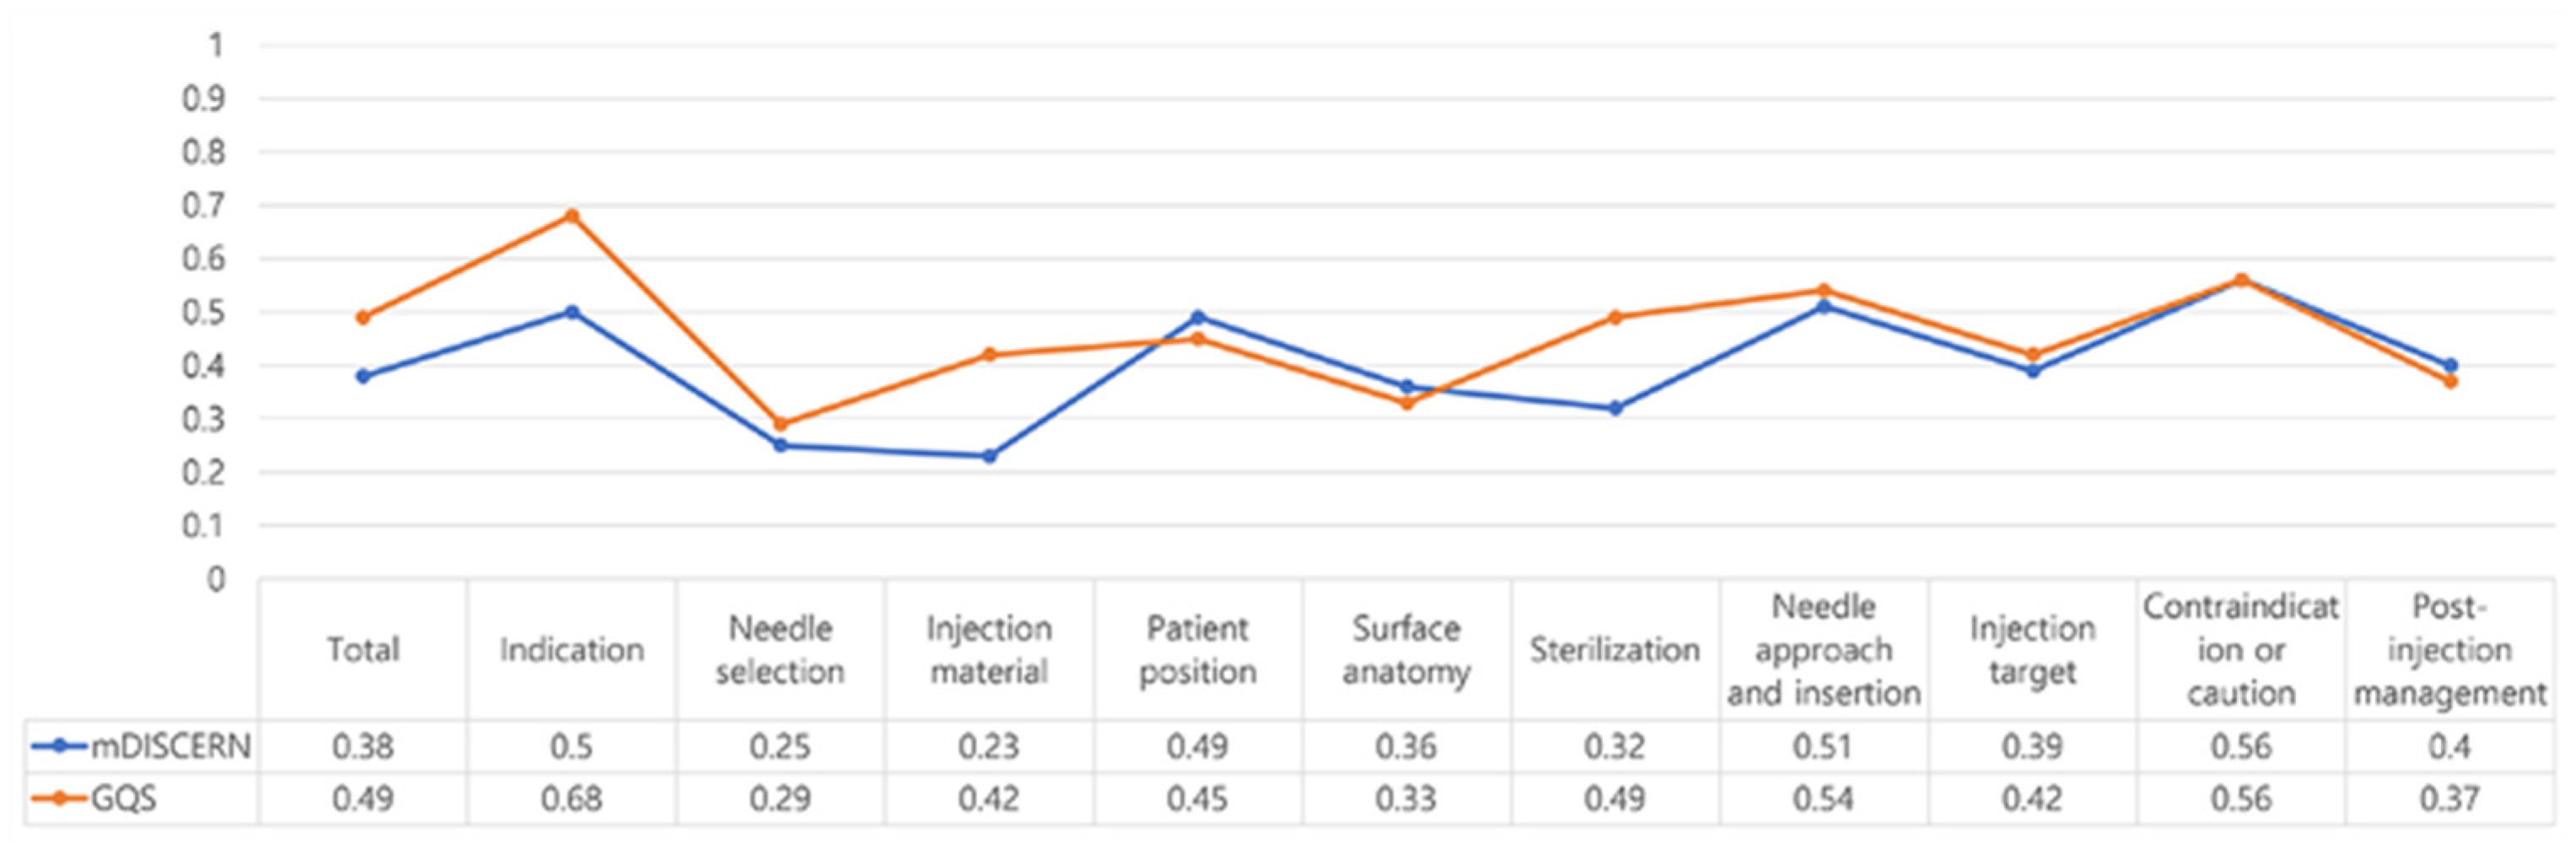Click the blue mDISCERN legend marker

click(x=59, y=746)
